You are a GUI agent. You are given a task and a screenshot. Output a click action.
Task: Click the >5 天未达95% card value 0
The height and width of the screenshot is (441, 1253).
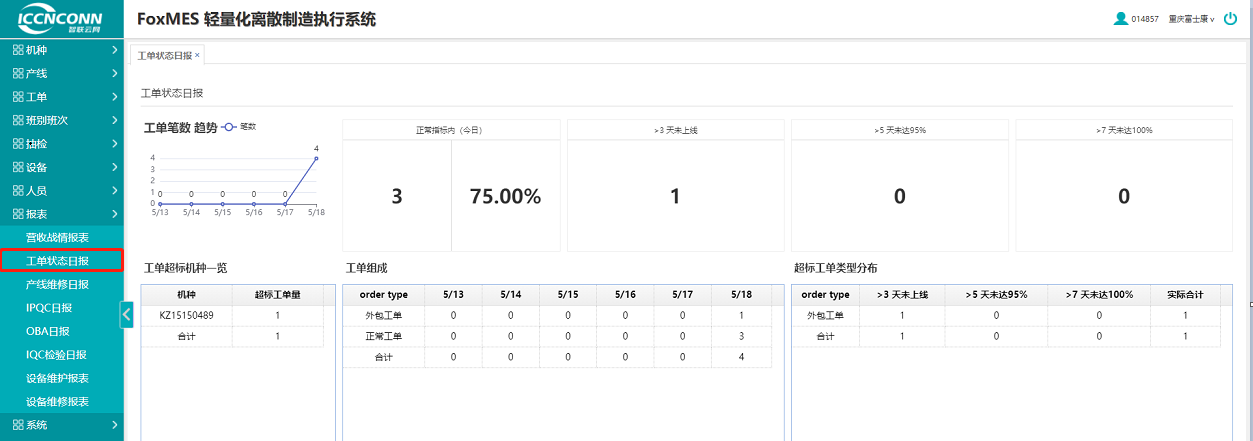[x=899, y=197]
